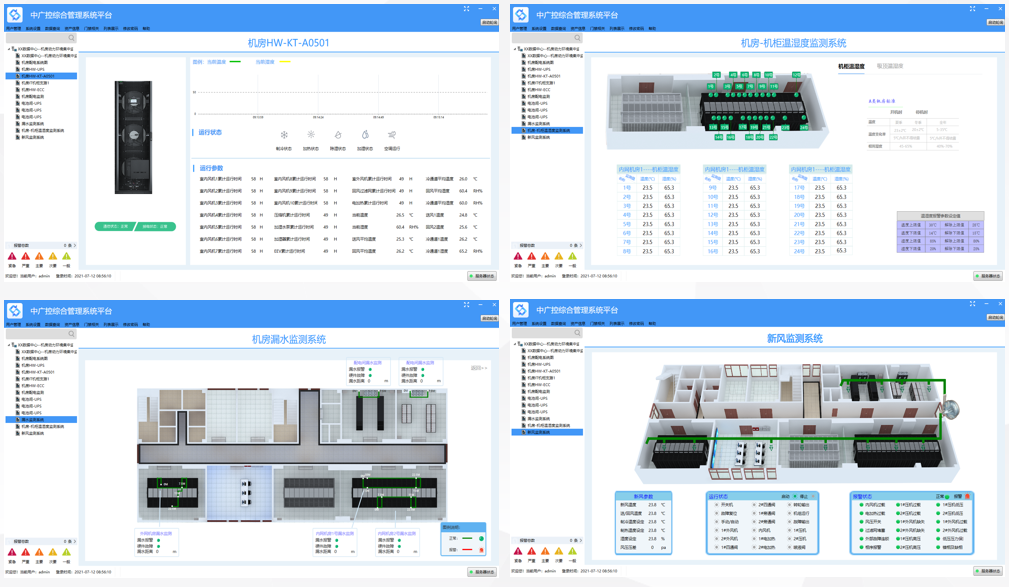Image resolution: width=1009 pixels, height=587 pixels.
Task: Collapse the root tree node in the HW-KT-A0501 window
Action: tap(9, 49)
